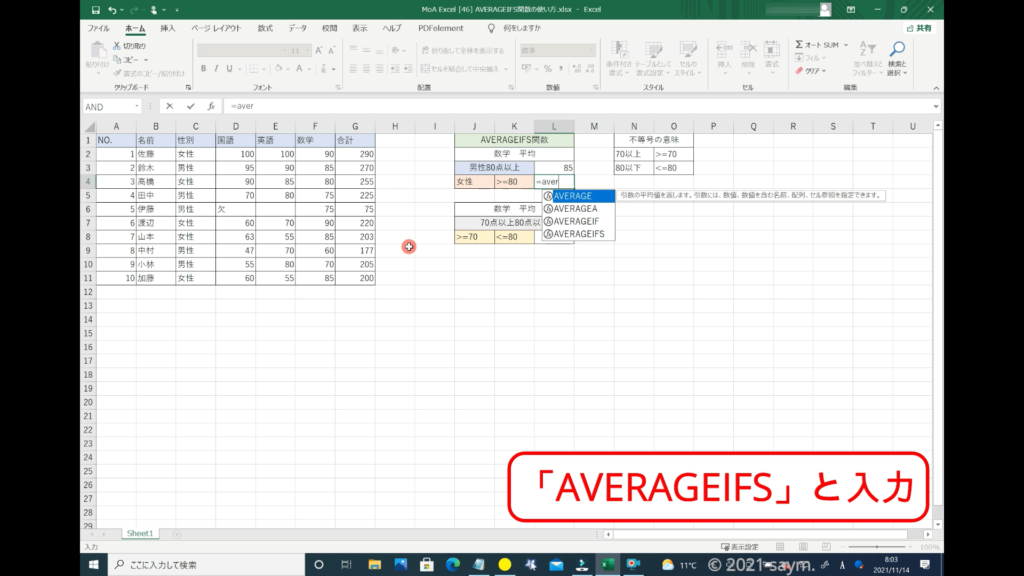Screen dimensions: 1024x576
Task: Click the AutoSum sigma icon
Action: pyautogui.click(x=799, y=45)
